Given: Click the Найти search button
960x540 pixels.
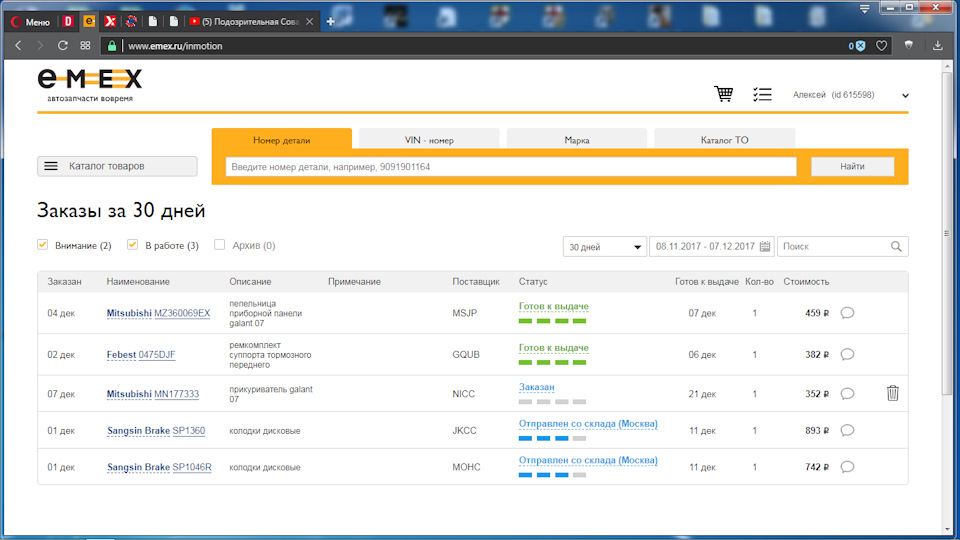Looking at the screenshot, I should 852,166.
